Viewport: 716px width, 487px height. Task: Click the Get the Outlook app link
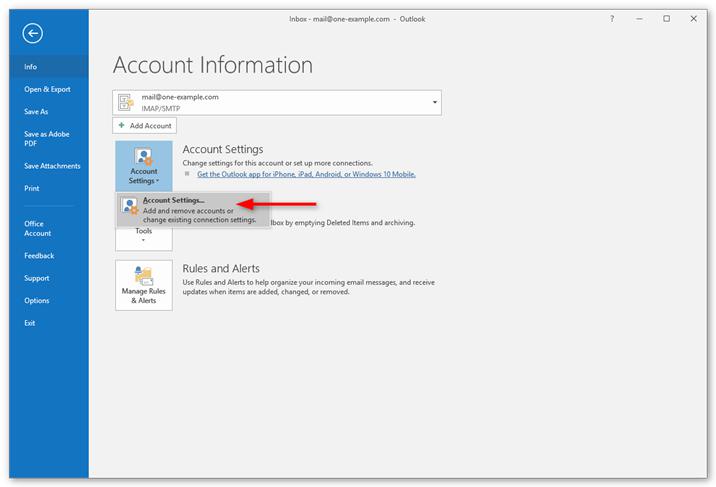(306, 174)
